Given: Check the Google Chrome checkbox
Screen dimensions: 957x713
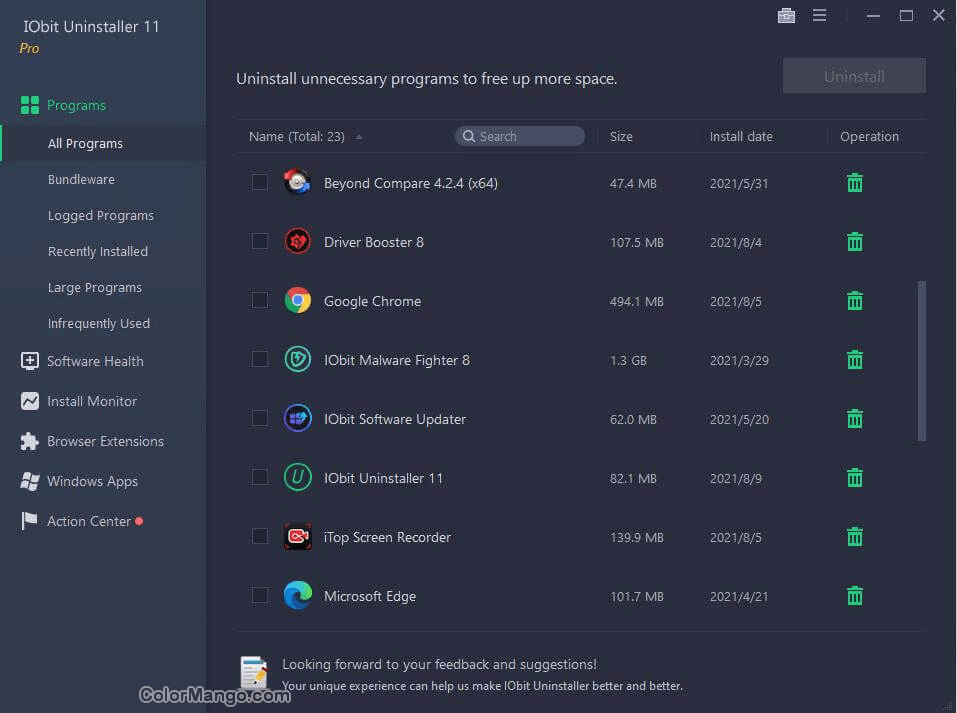Looking at the screenshot, I should point(260,301).
